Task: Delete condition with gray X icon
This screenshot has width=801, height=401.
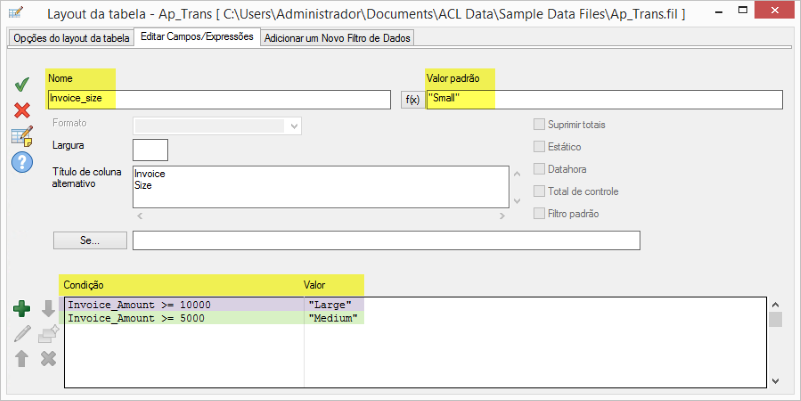Action: coord(48,358)
